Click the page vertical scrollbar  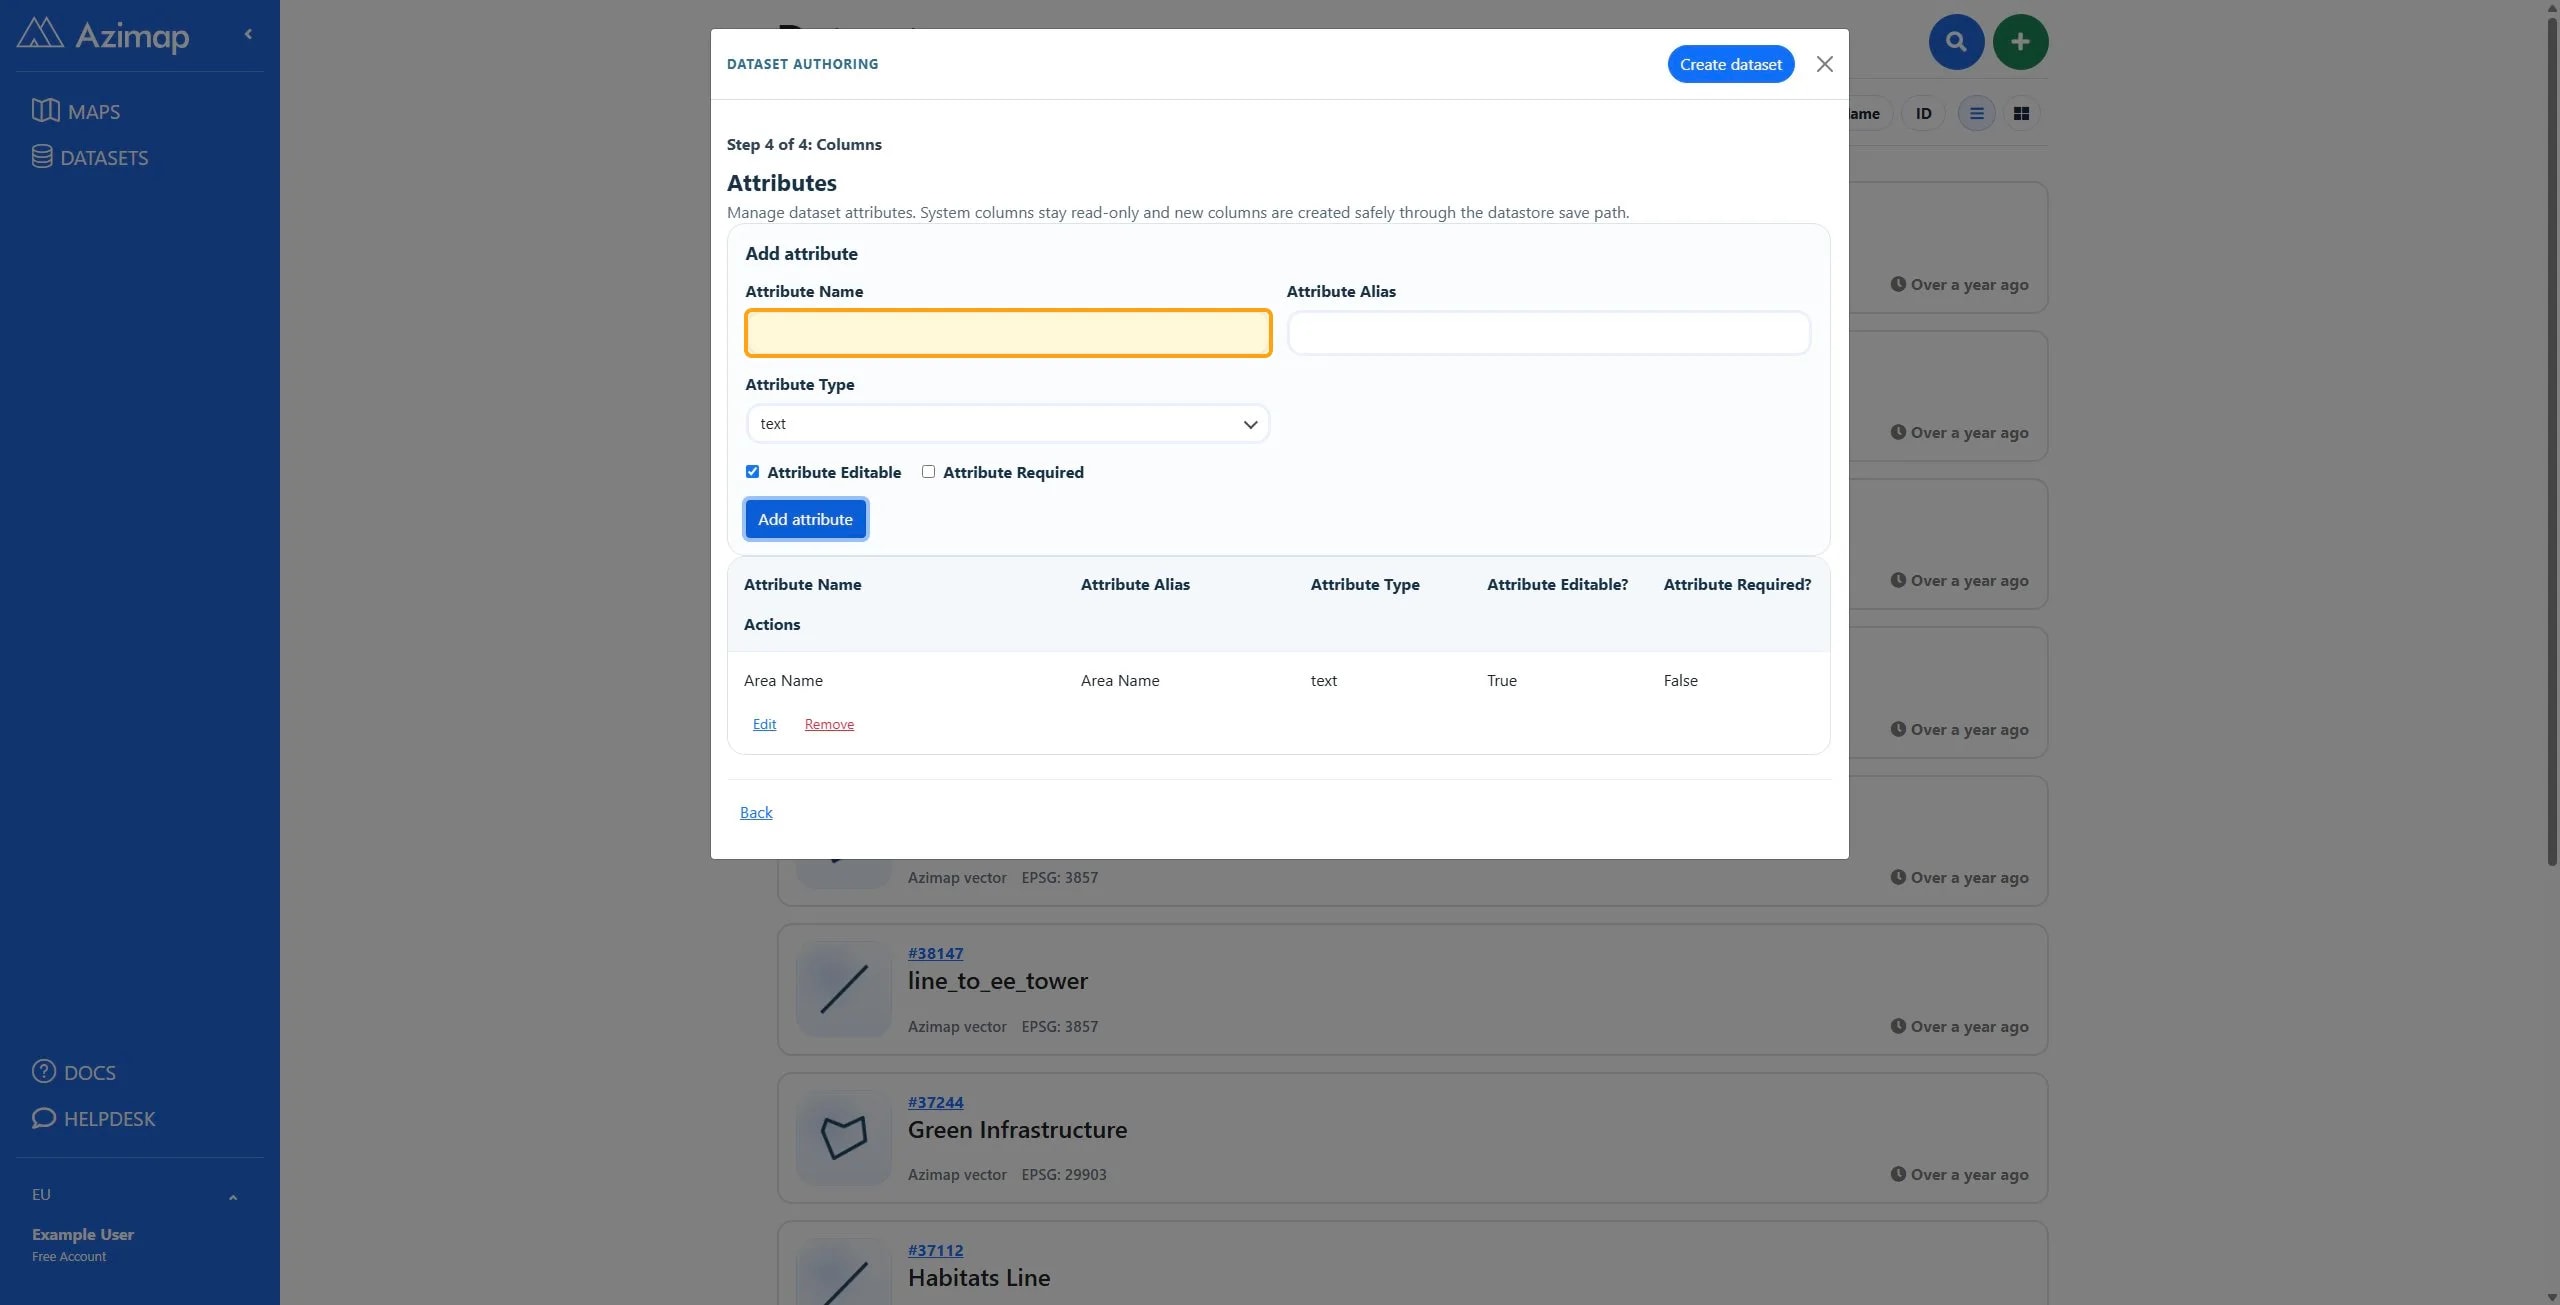2552,440
